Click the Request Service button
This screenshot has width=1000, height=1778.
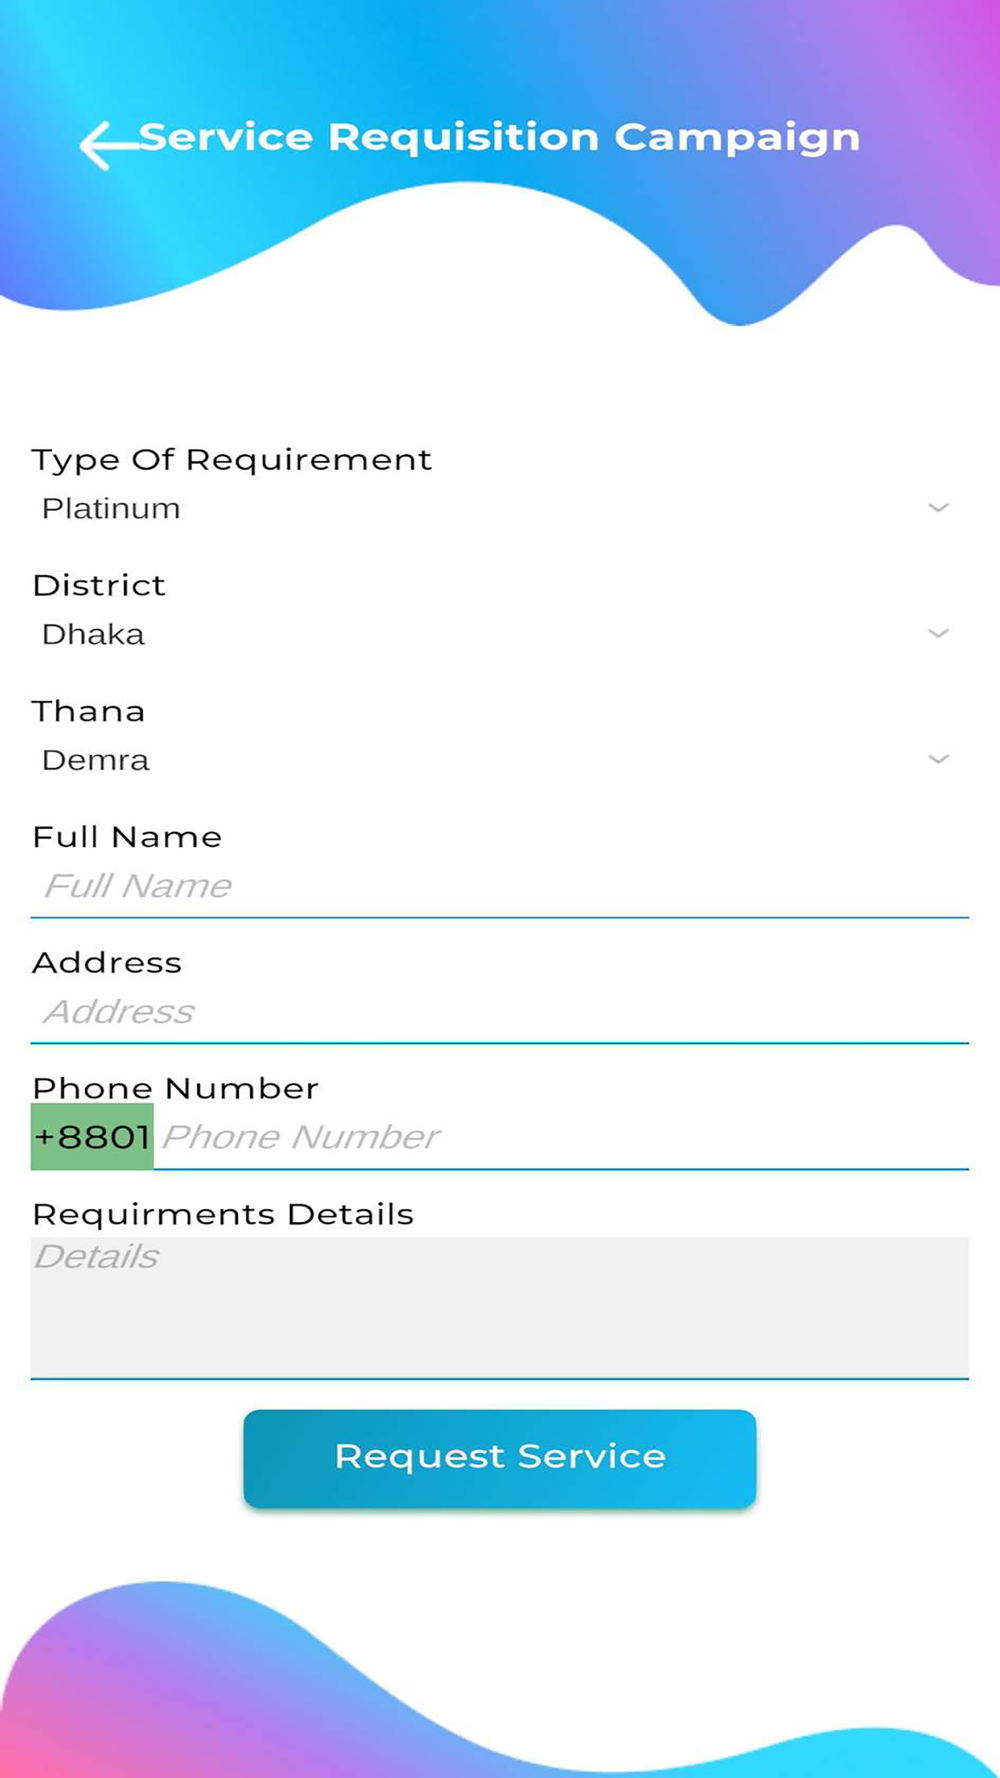point(500,1458)
